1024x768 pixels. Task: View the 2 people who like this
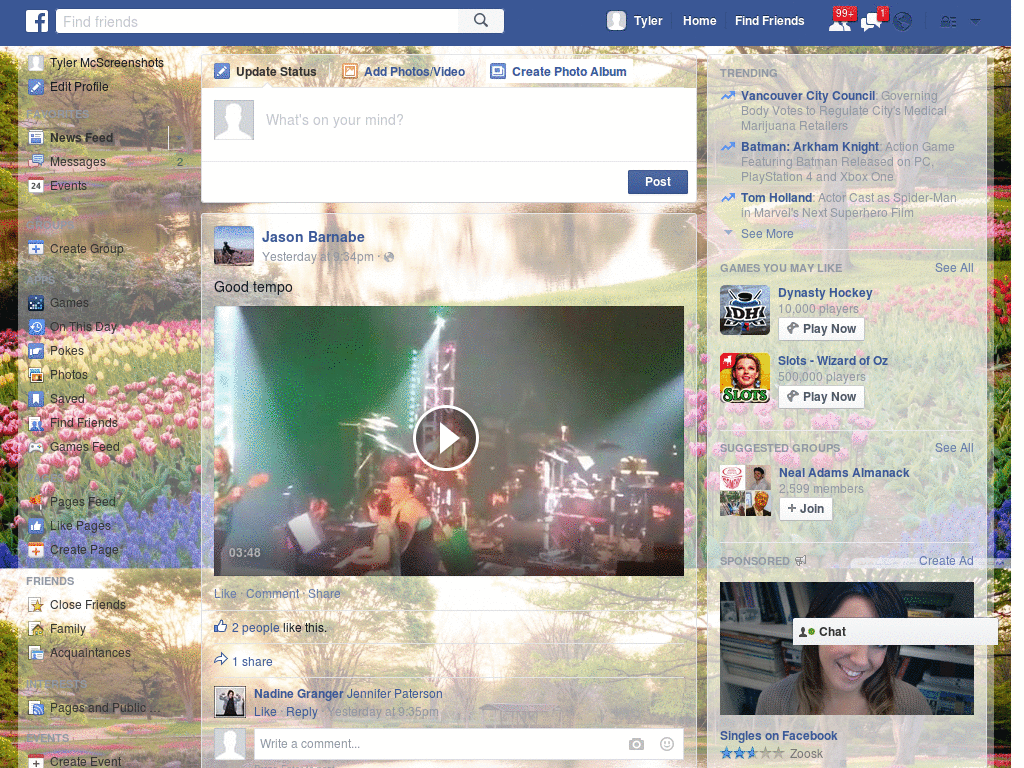(255, 628)
